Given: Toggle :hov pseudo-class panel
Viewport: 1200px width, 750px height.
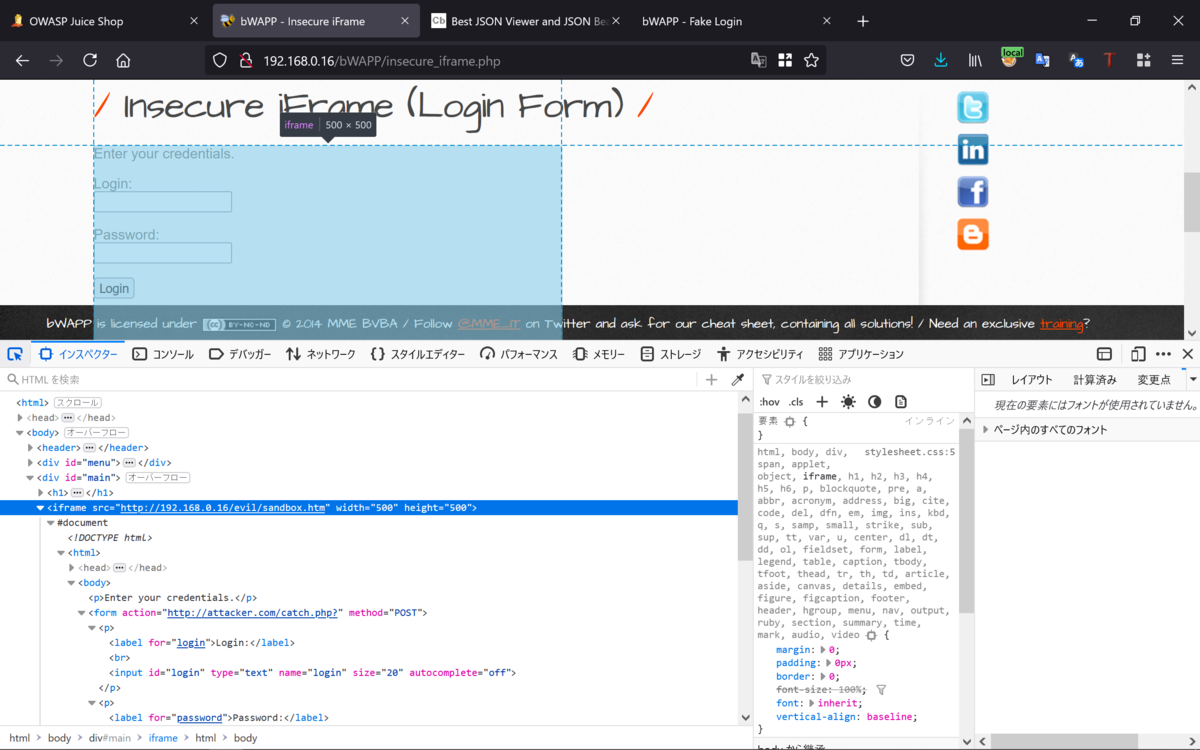Looking at the screenshot, I should 769,402.
